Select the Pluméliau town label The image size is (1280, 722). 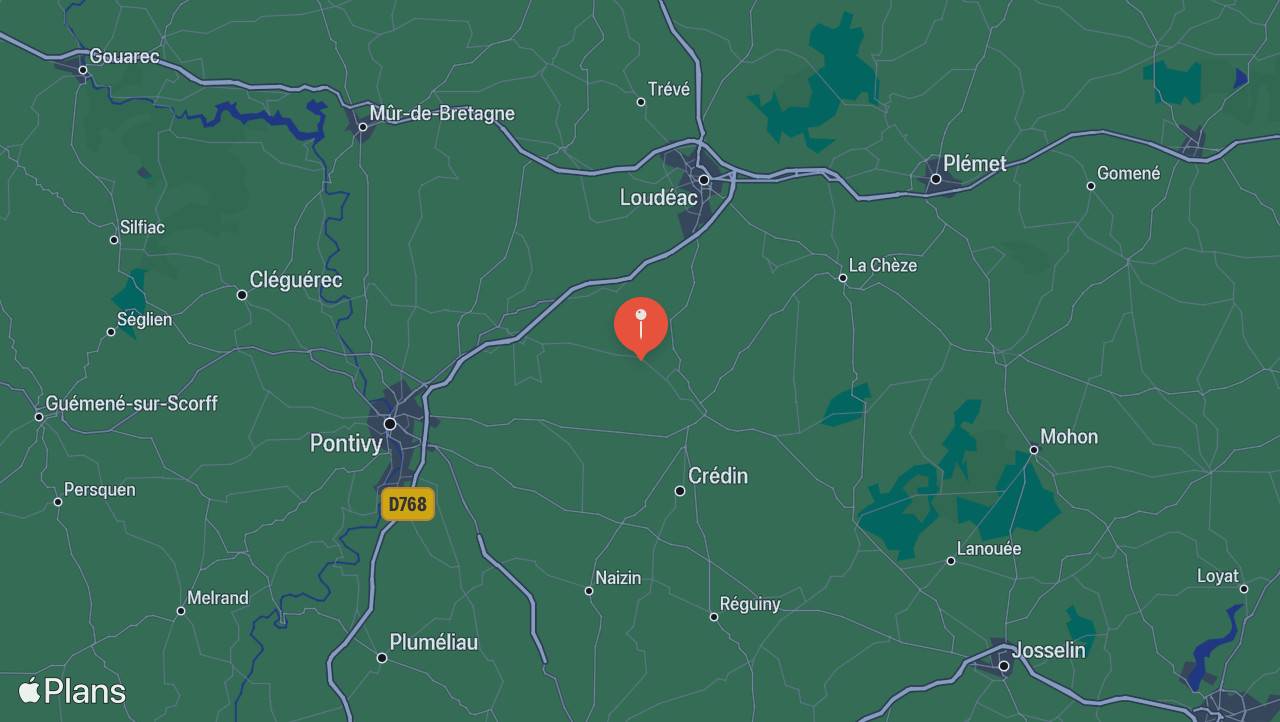click(x=434, y=643)
